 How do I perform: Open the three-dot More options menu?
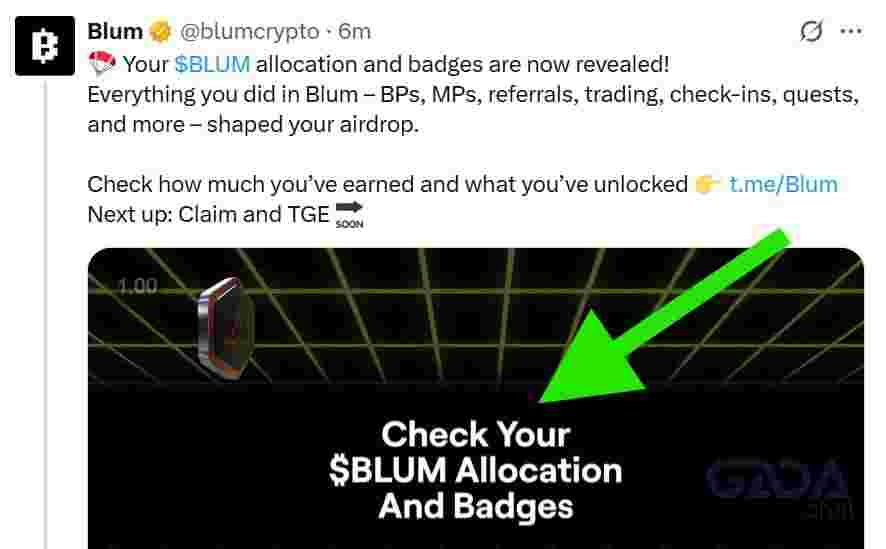point(851,31)
